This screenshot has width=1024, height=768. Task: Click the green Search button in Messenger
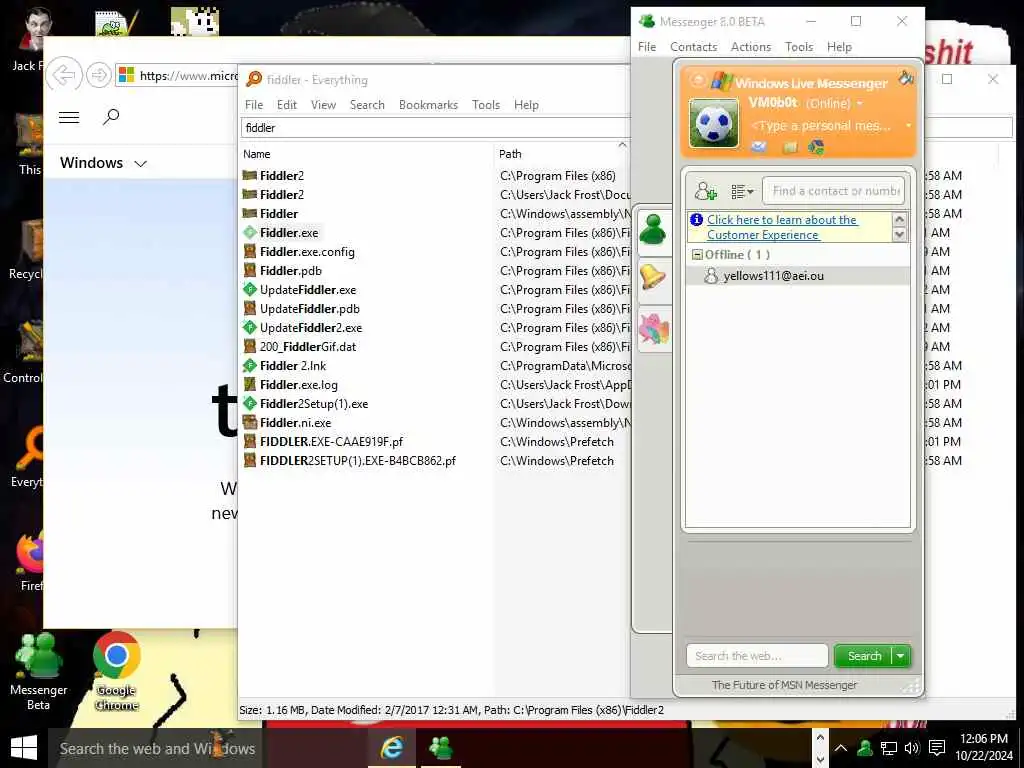(864, 656)
